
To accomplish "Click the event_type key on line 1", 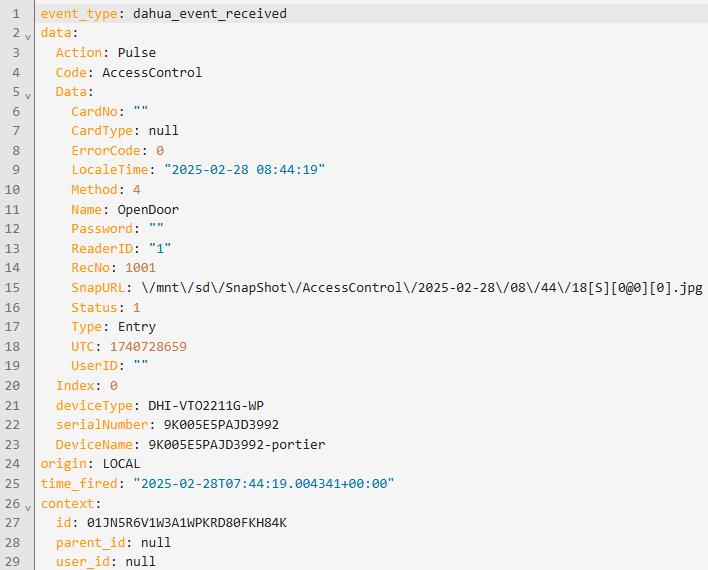I will click(x=79, y=14).
